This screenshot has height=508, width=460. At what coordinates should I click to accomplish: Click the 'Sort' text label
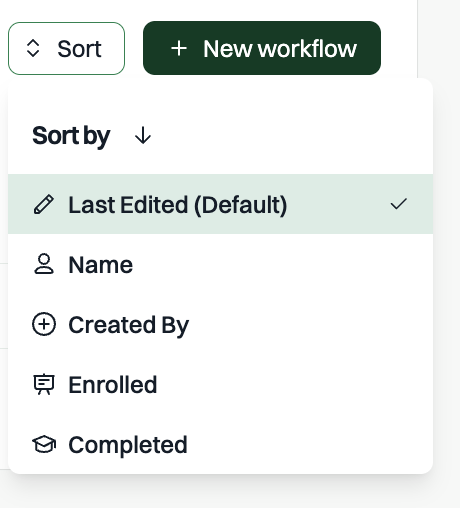[79, 49]
